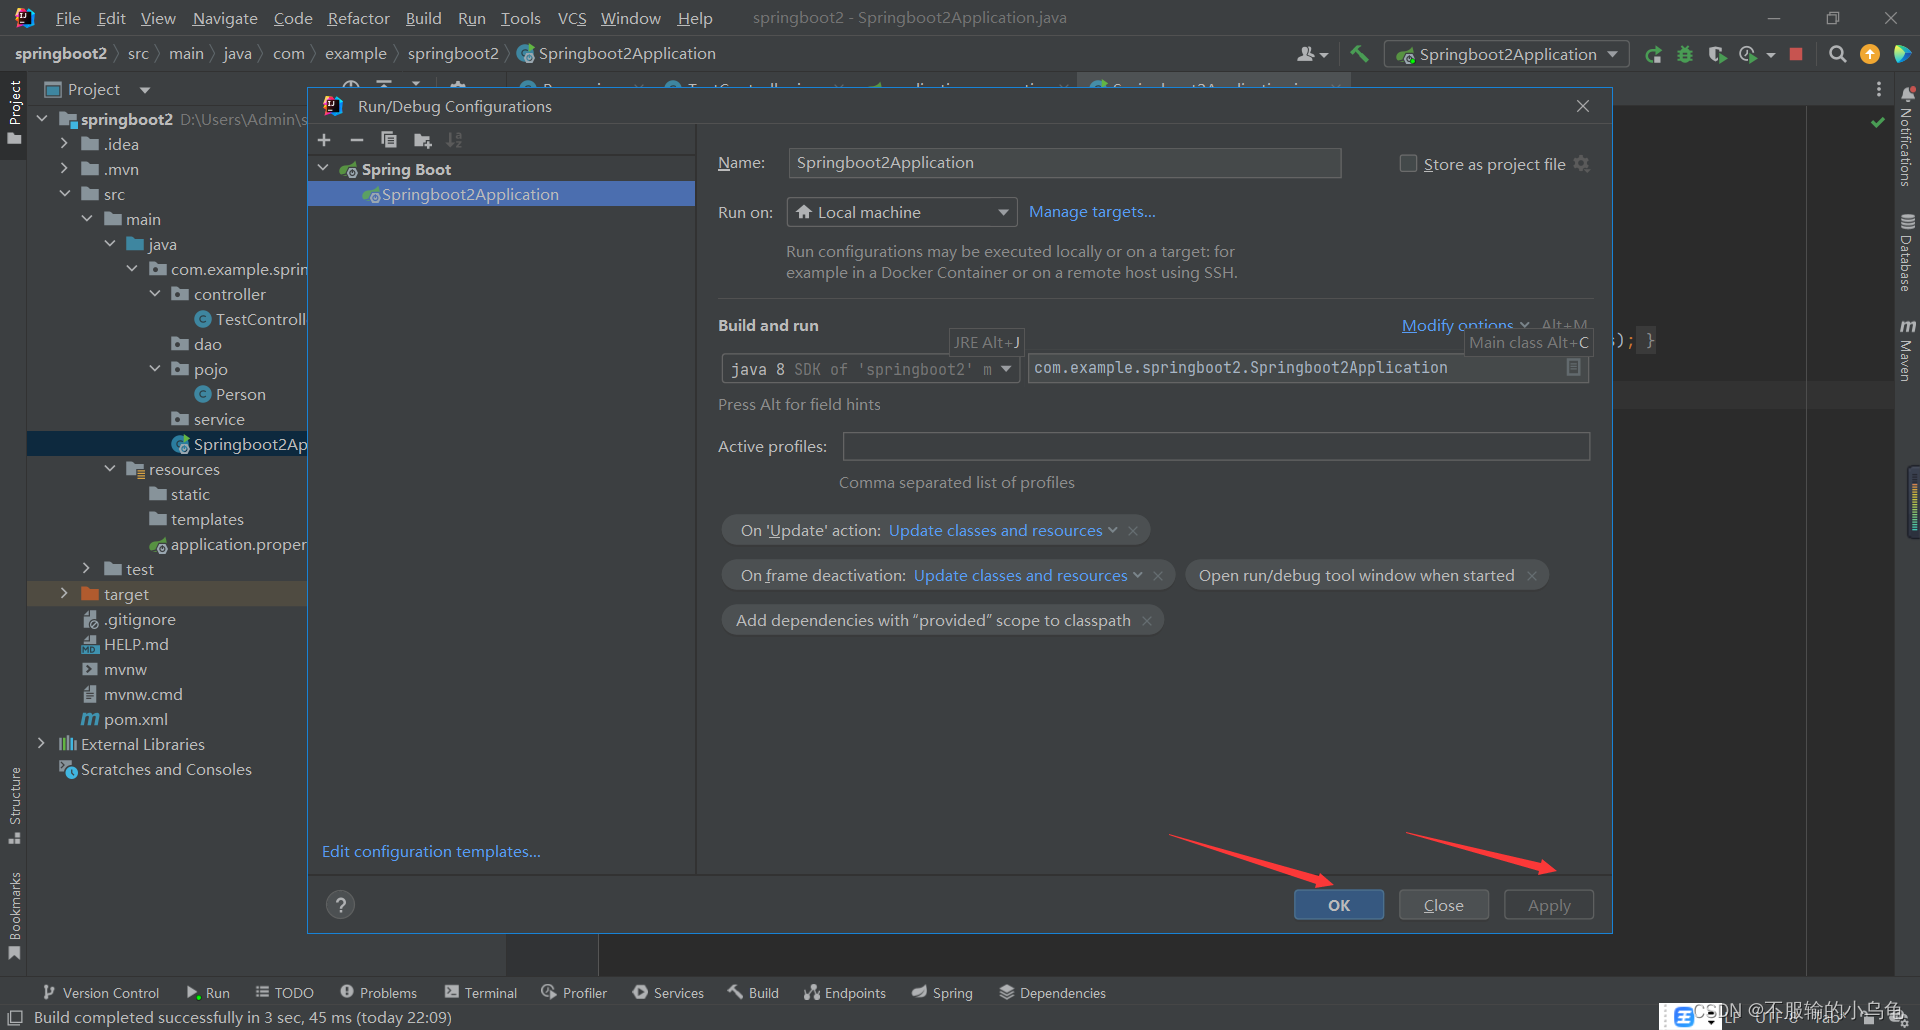Click the OK button
Viewport: 1920px width, 1030px height.
tap(1339, 905)
